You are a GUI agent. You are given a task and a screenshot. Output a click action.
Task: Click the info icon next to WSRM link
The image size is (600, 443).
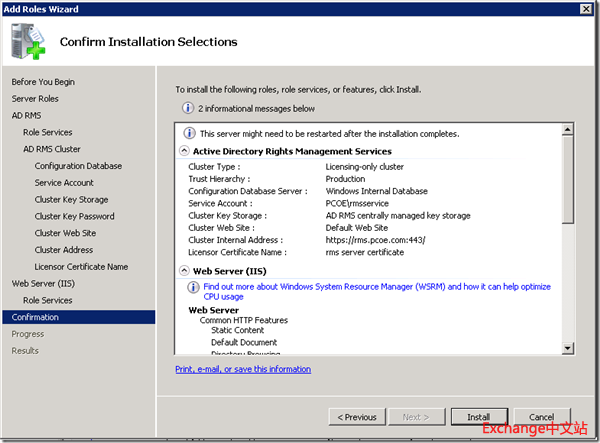pos(195,287)
